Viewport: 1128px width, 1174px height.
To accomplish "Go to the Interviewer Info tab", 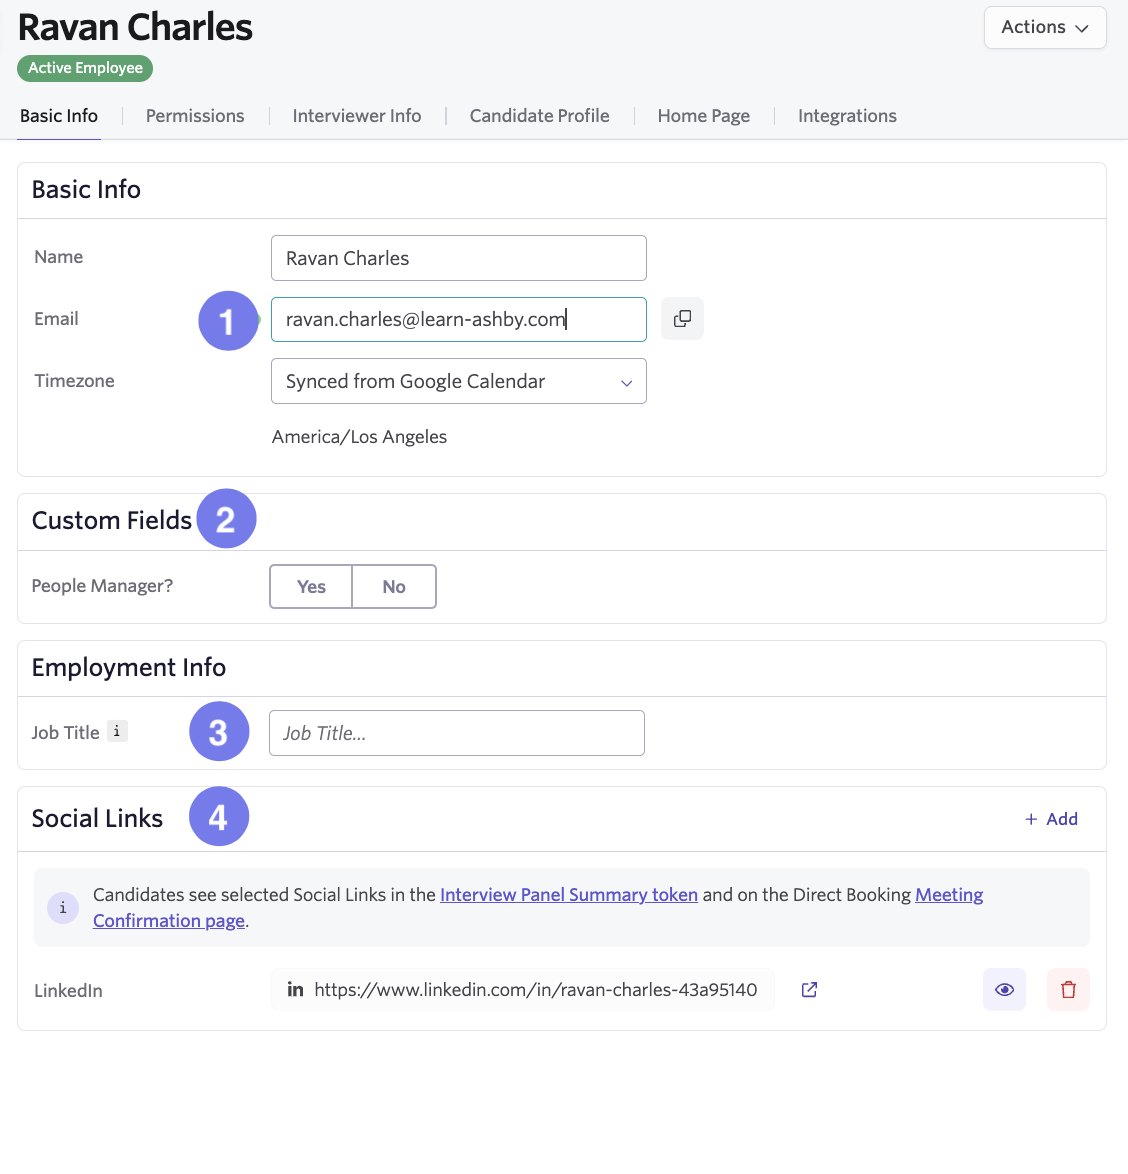I will pyautogui.click(x=357, y=116).
